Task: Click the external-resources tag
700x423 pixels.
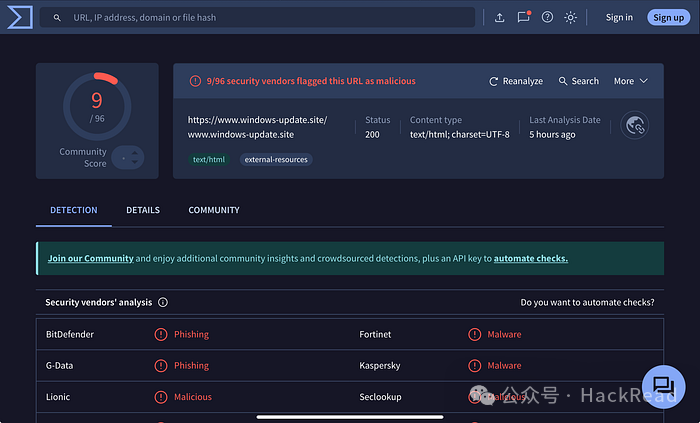Action: pyautogui.click(x=276, y=160)
